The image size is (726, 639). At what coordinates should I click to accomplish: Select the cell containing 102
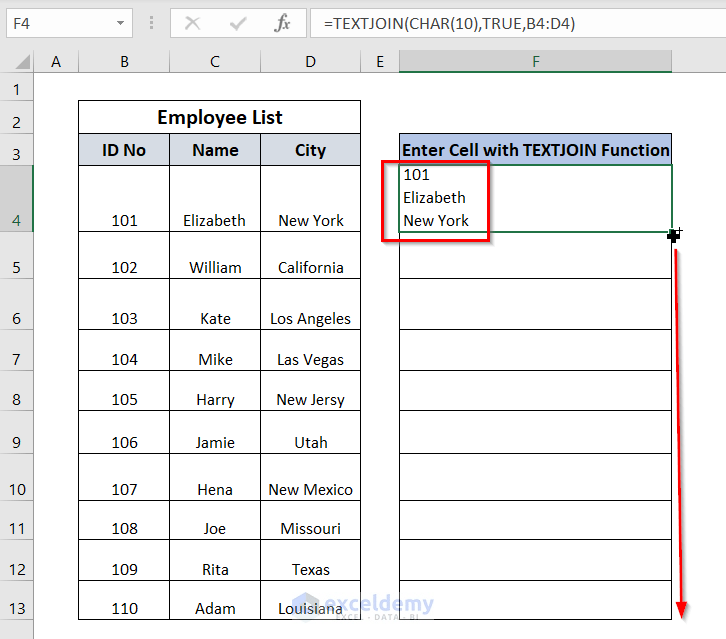pos(124,255)
